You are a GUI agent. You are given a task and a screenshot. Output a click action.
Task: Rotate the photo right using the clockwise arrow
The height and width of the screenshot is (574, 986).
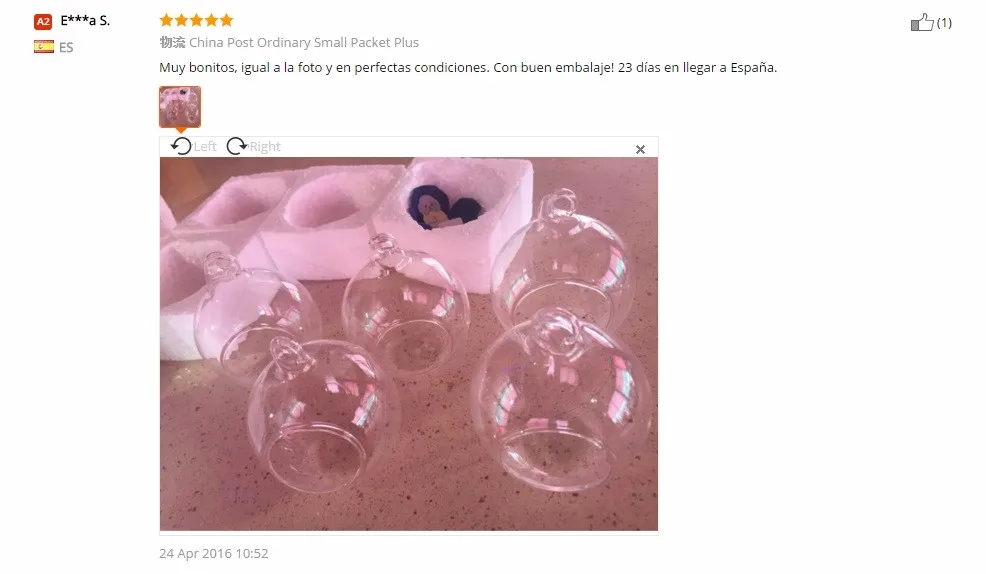tap(236, 146)
